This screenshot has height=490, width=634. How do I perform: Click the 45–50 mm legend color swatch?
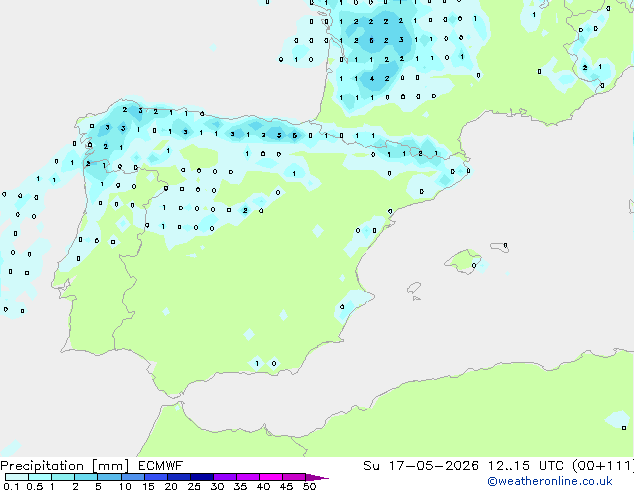294,477
